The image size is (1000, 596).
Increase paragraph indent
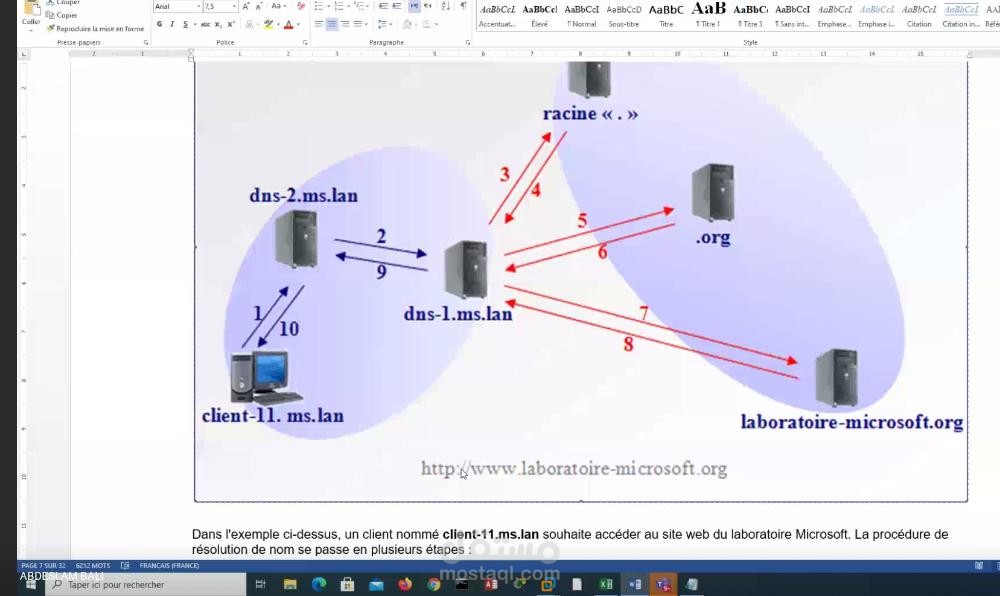[397, 6]
